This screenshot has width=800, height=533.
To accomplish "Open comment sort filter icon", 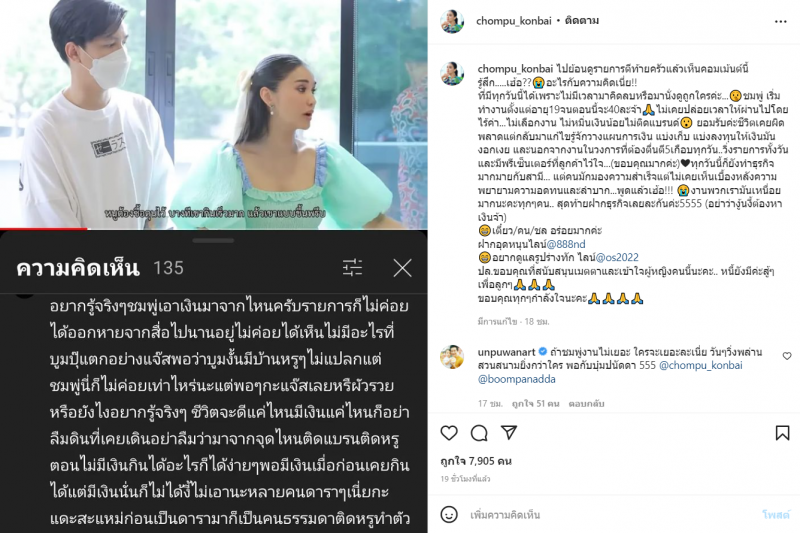I will (353, 268).
